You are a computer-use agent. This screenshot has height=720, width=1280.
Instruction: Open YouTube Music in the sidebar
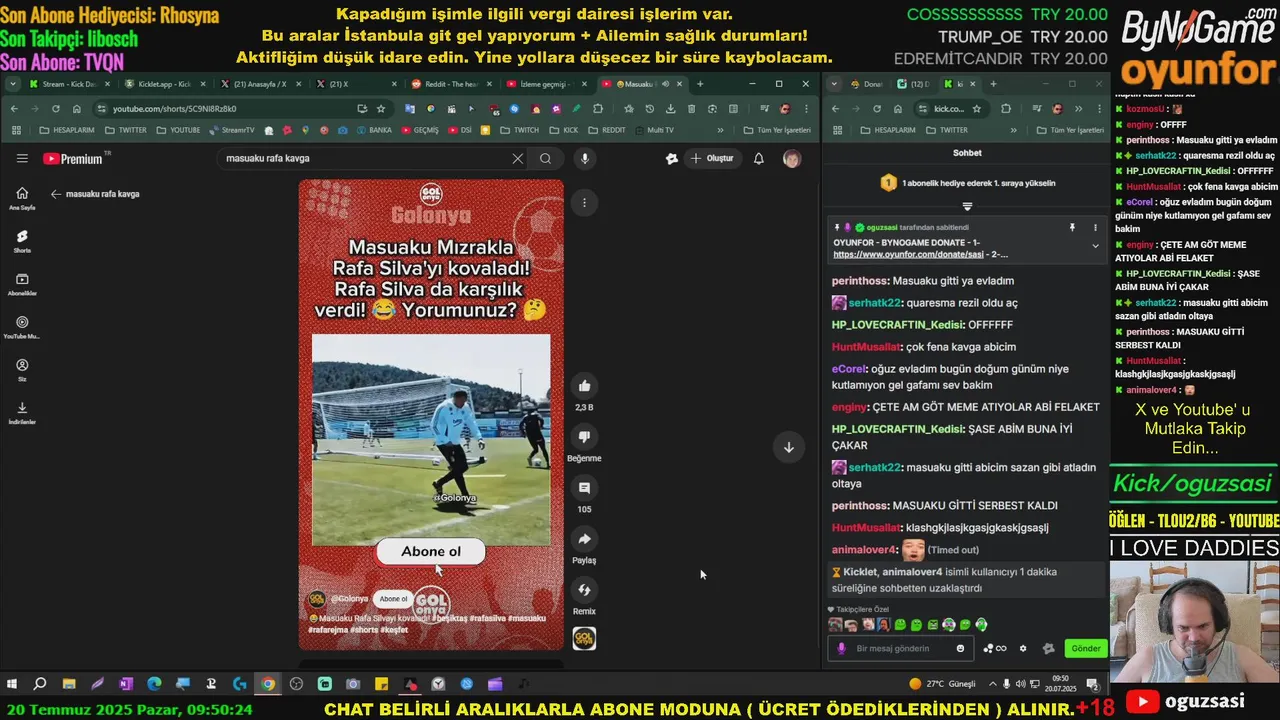pyautogui.click(x=22, y=327)
